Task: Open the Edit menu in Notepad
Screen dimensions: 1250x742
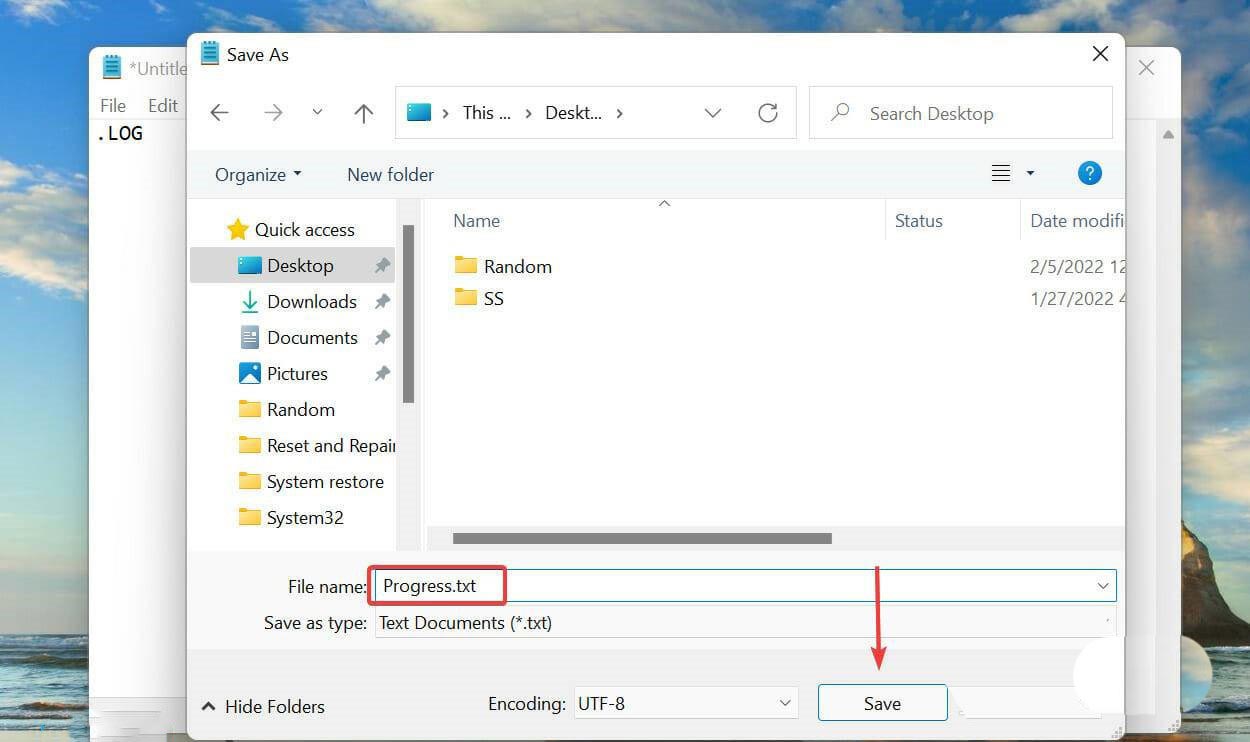Action: point(163,104)
